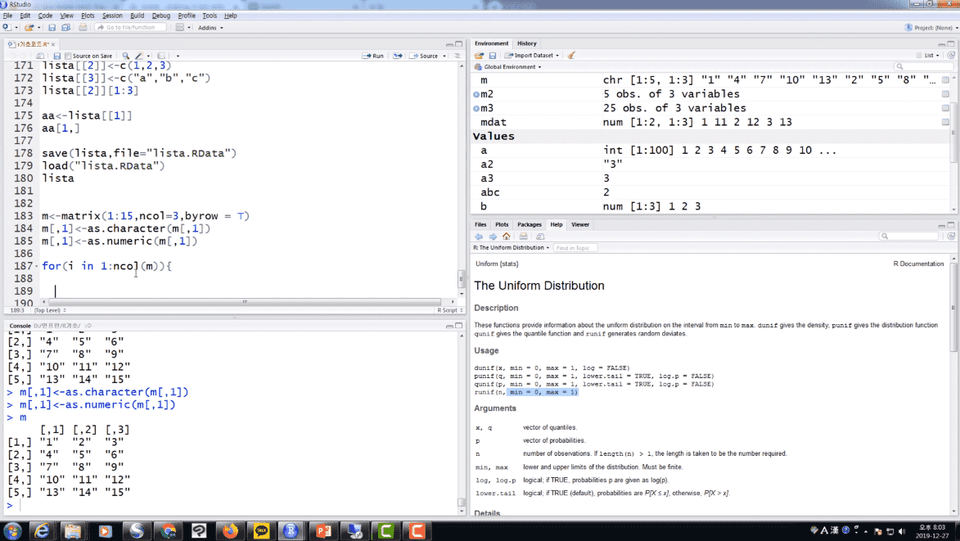Open Global Environment dropdown

coord(509,67)
